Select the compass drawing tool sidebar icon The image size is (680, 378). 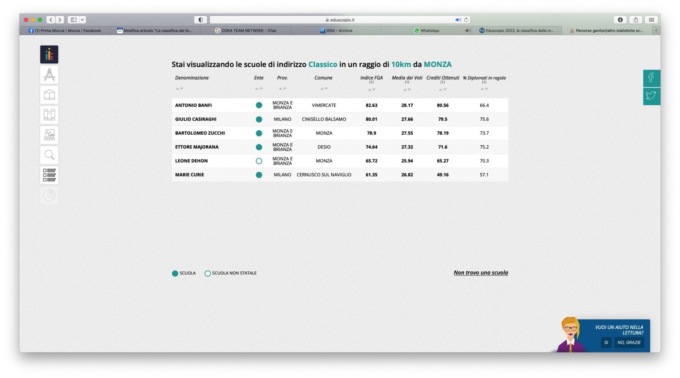pos(49,75)
